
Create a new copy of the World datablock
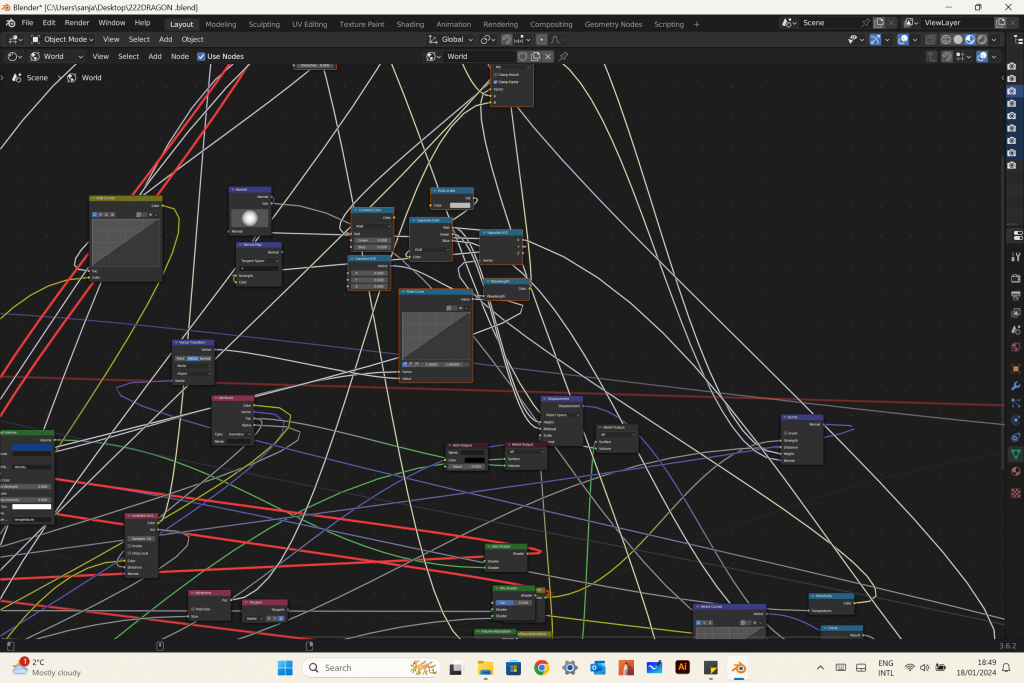pos(536,56)
